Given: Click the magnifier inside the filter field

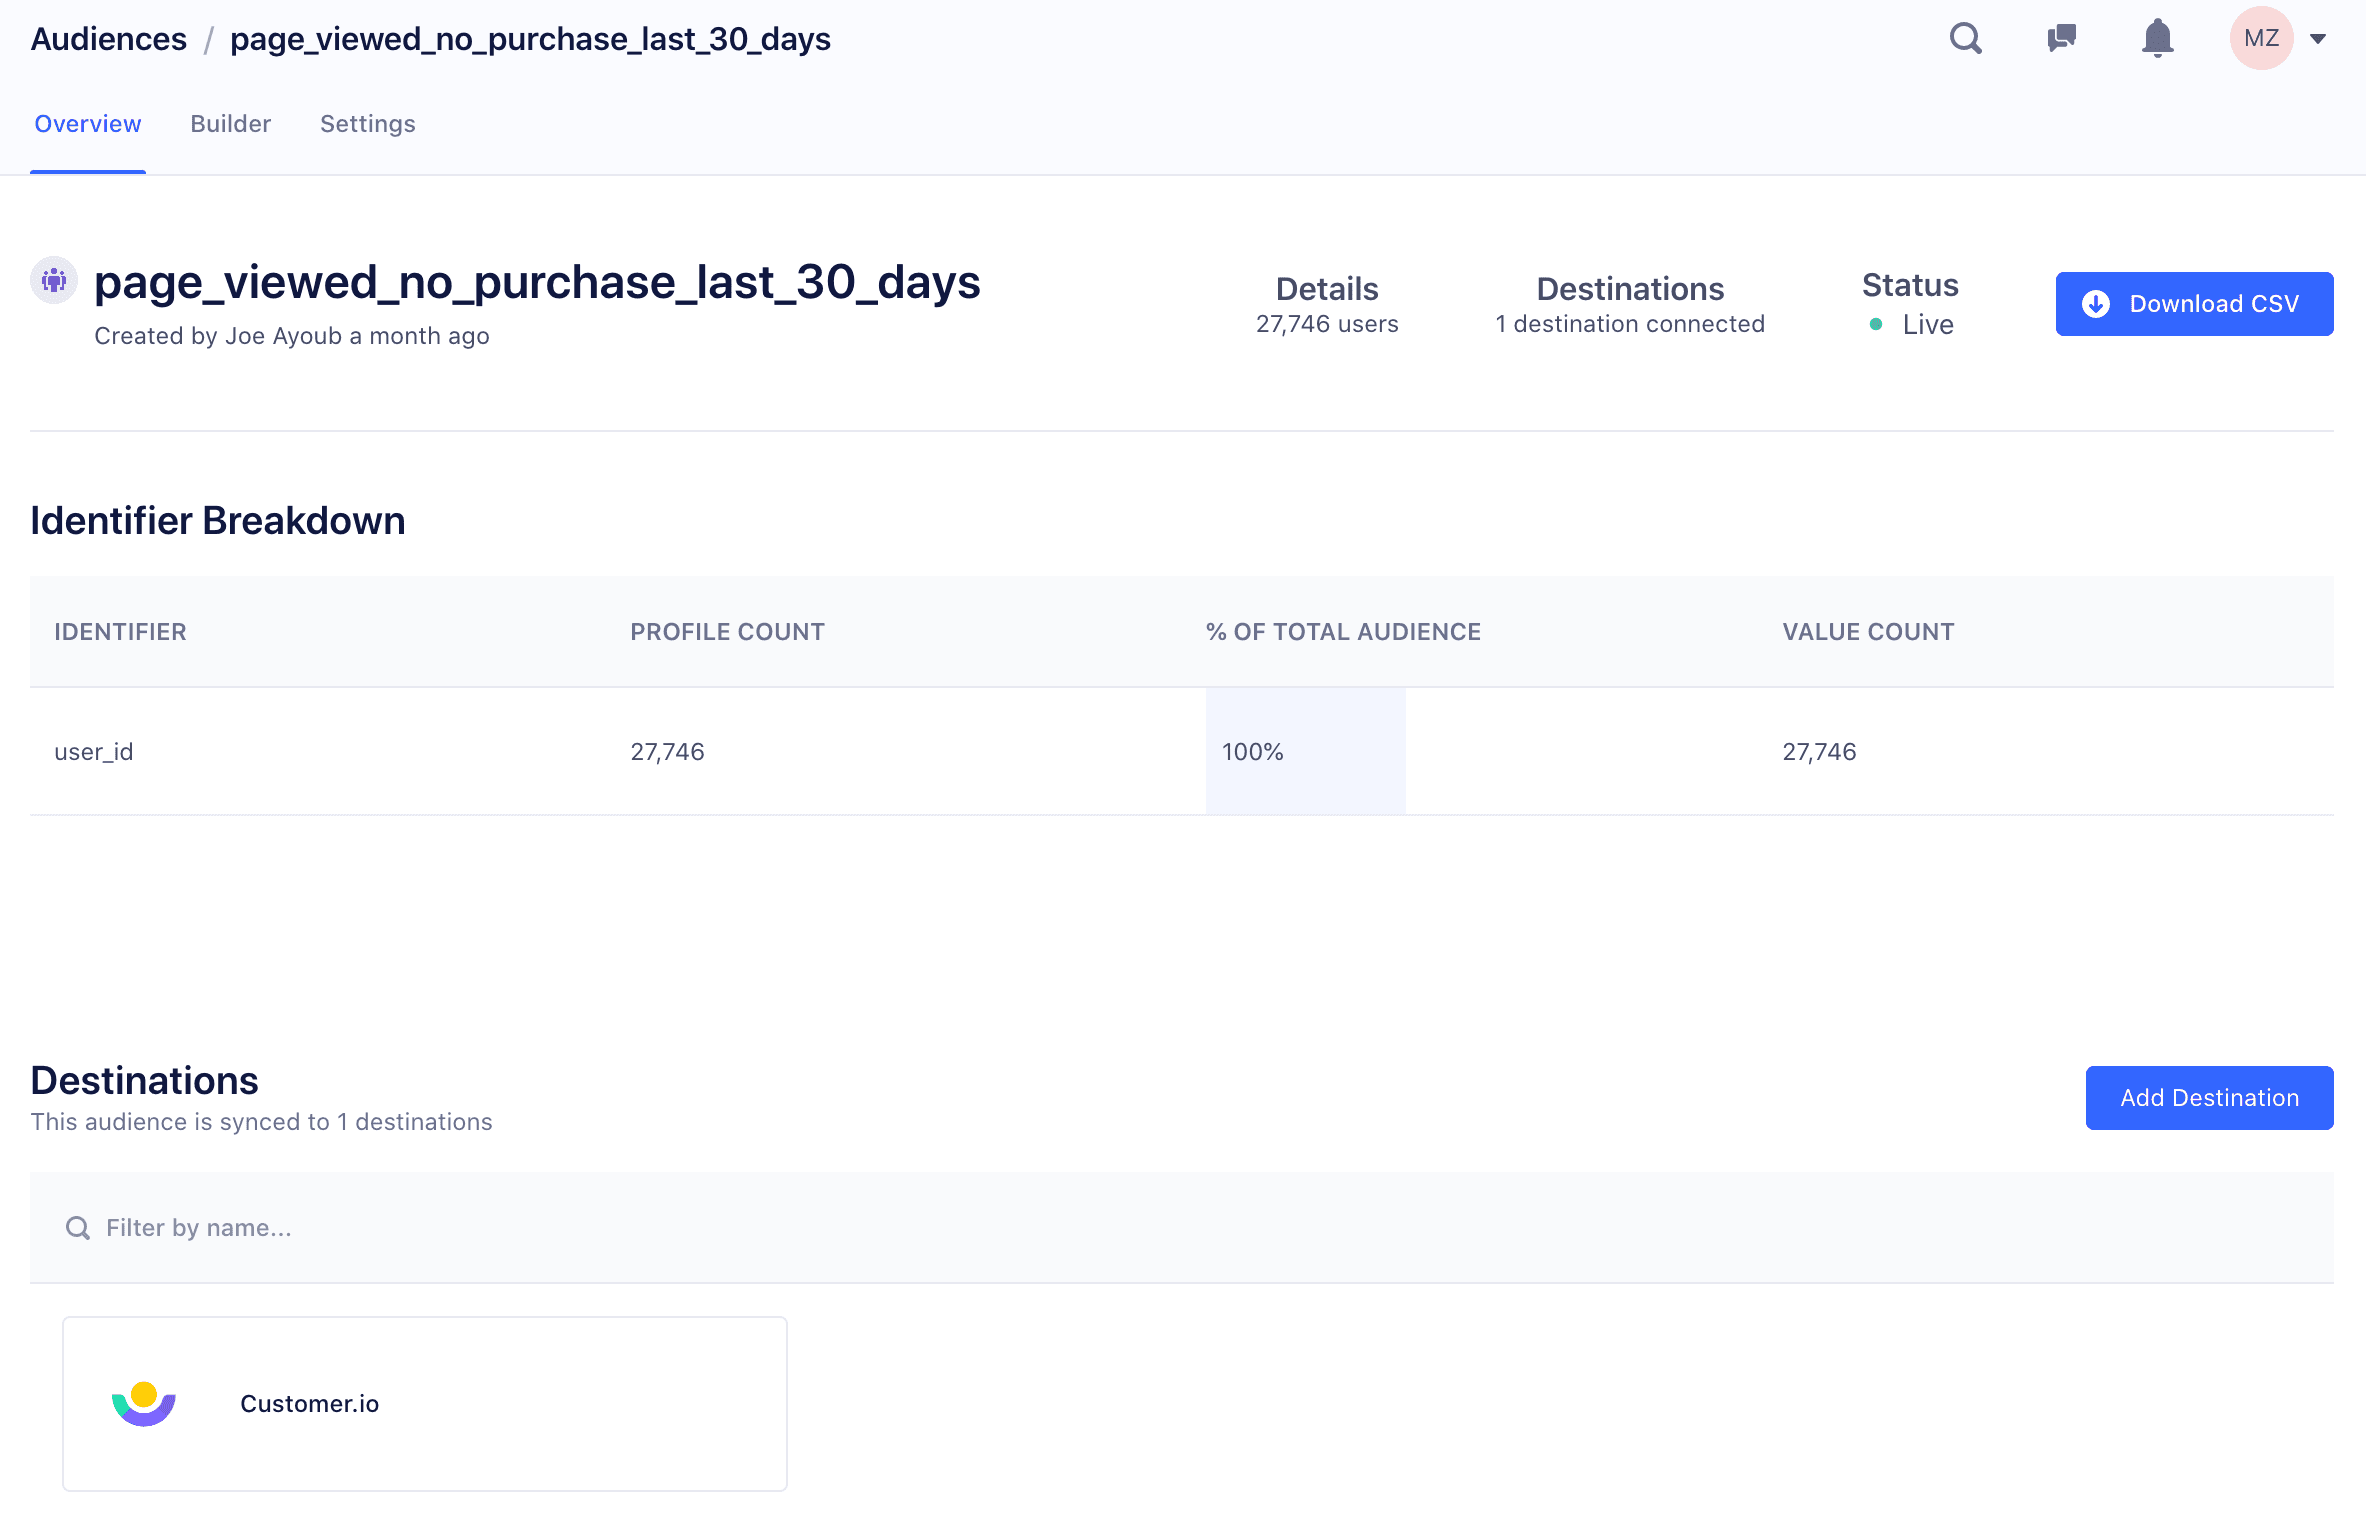Looking at the screenshot, I should pyautogui.click(x=77, y=1227).
